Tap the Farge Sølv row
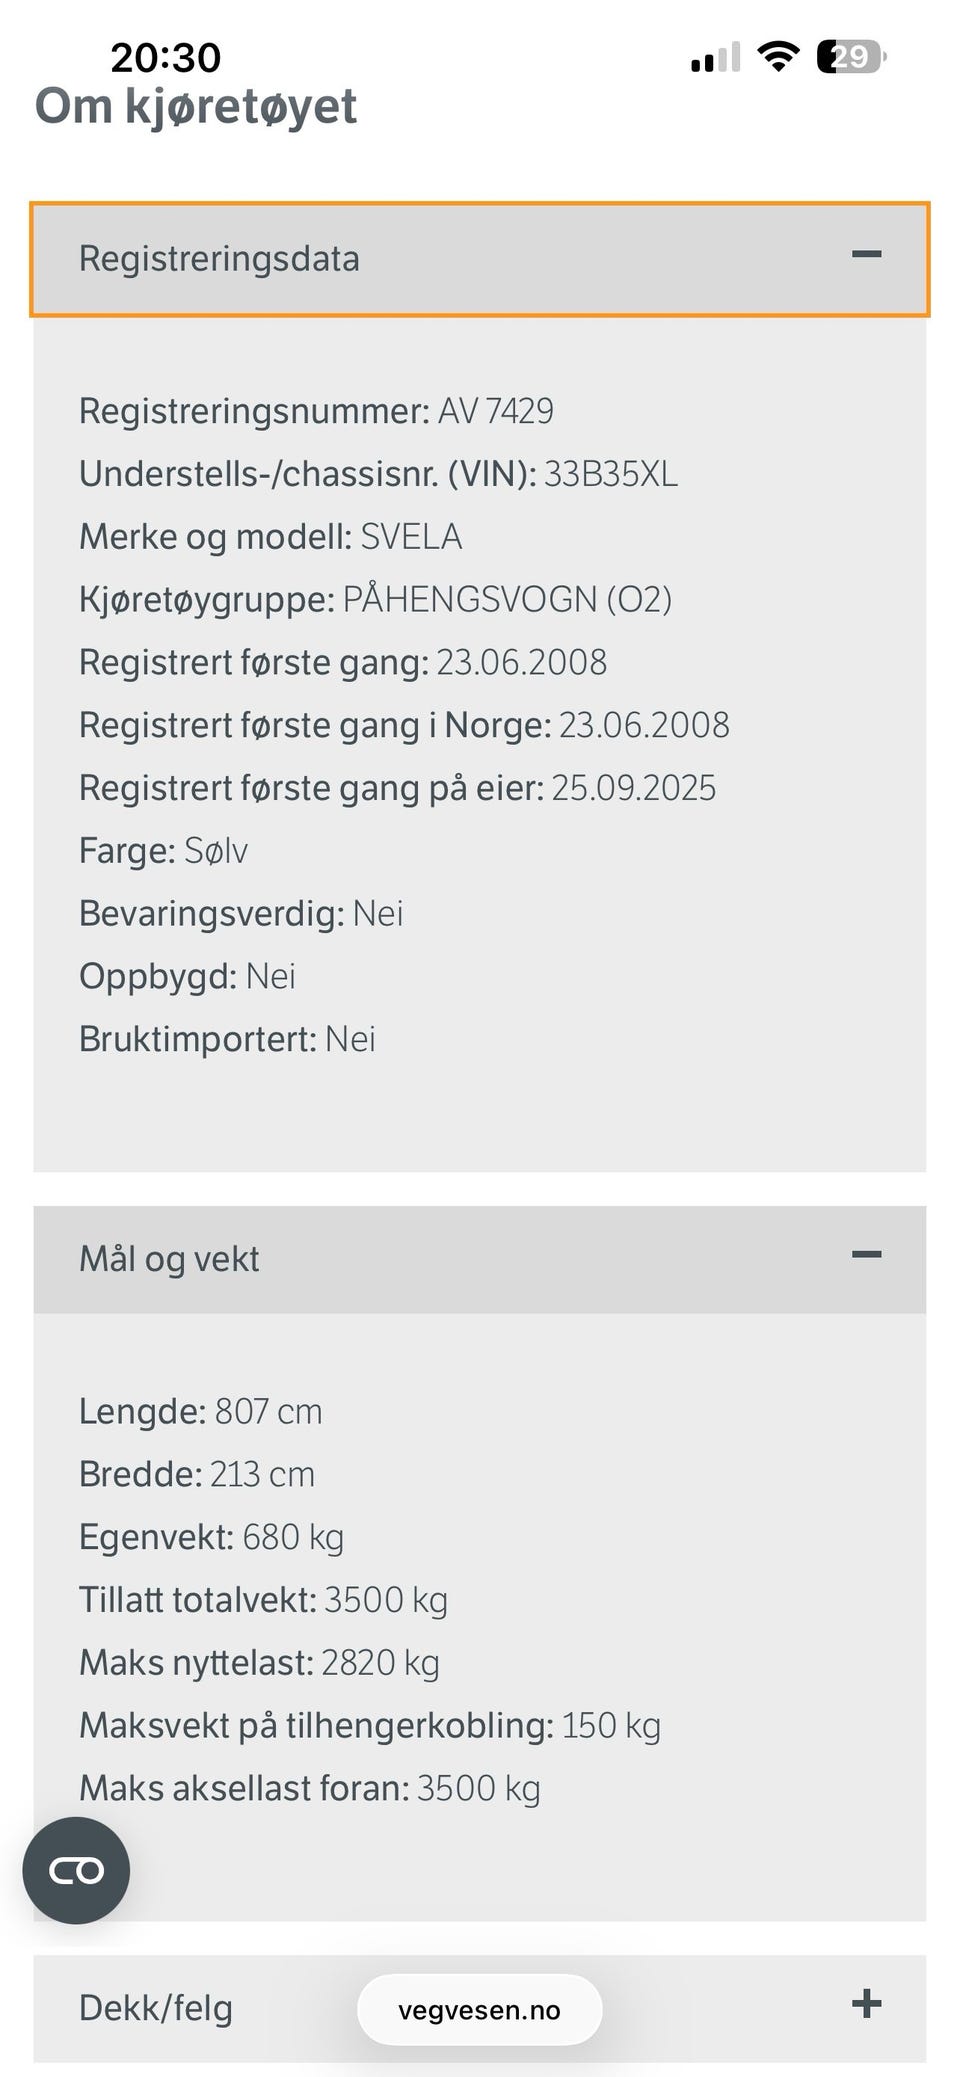This screenshot has width=960, height=2077. click(x=163, y=851)
